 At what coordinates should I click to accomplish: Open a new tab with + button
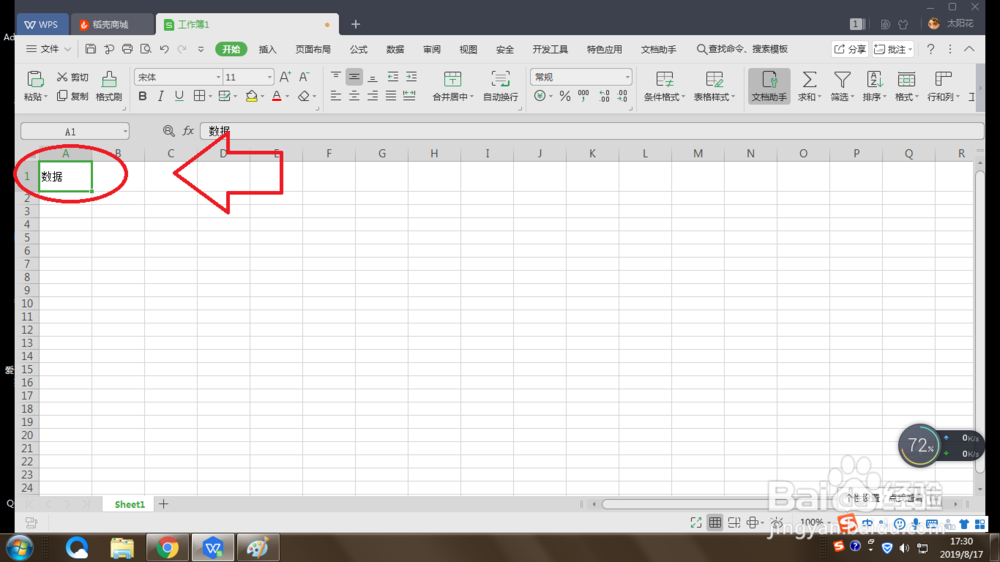point(356,24)
